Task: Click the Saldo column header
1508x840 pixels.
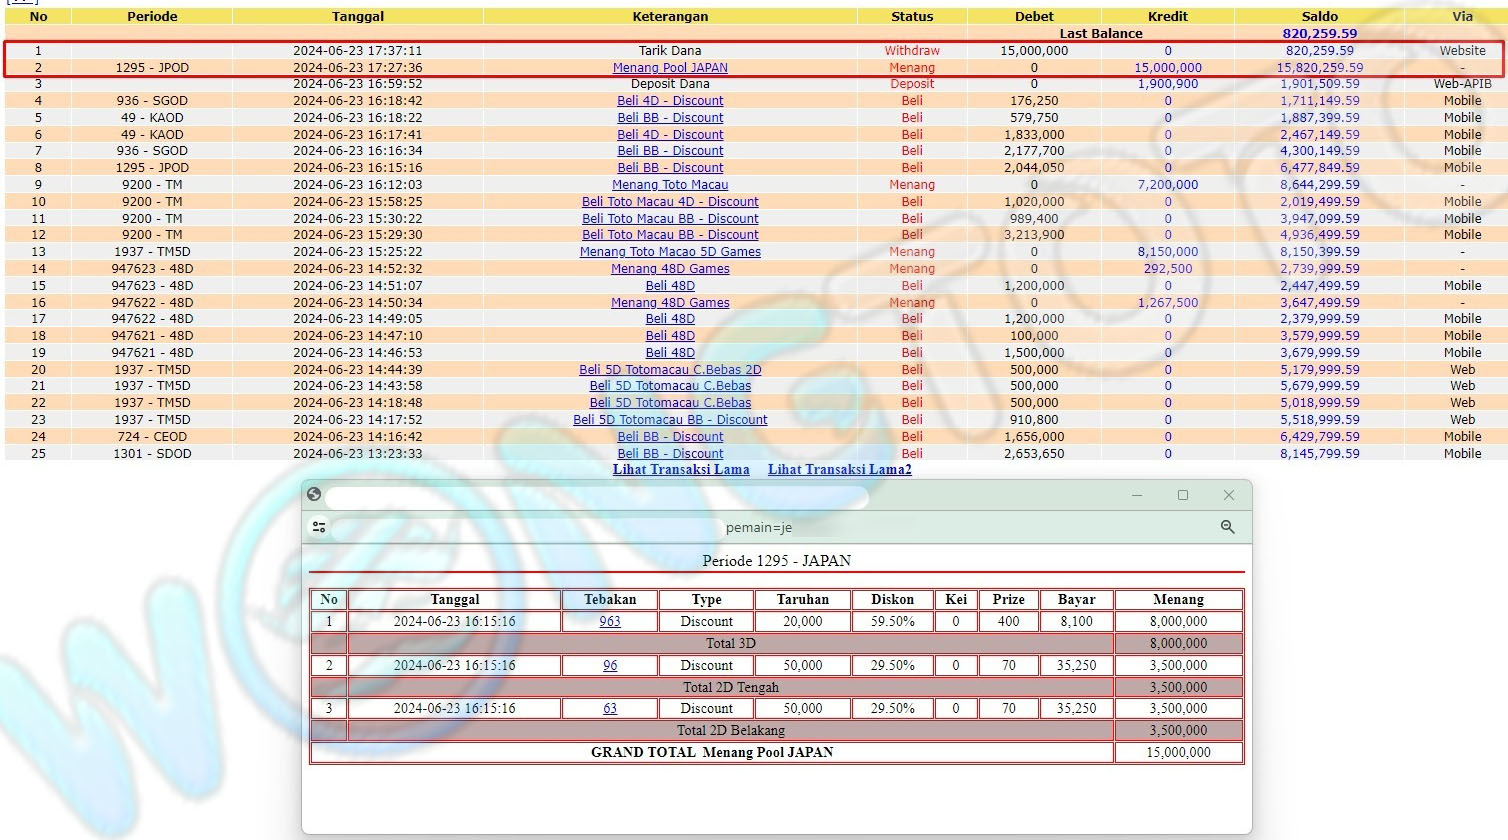Action: (x=1319, y=17)
